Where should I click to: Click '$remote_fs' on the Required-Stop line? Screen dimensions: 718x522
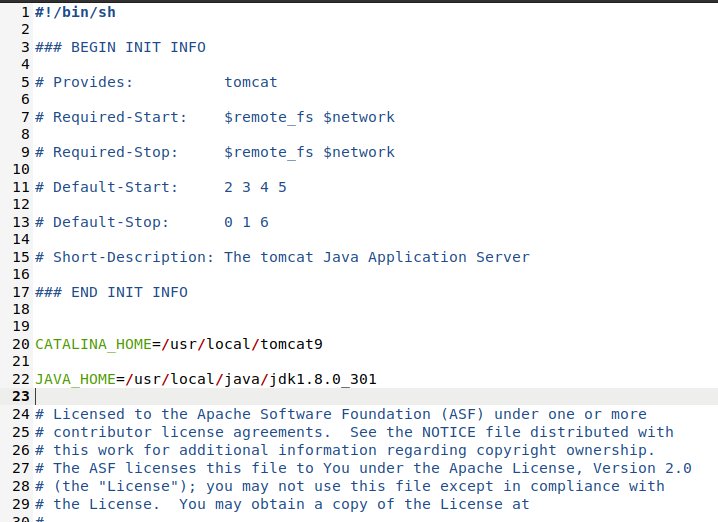tap(269, 152)
